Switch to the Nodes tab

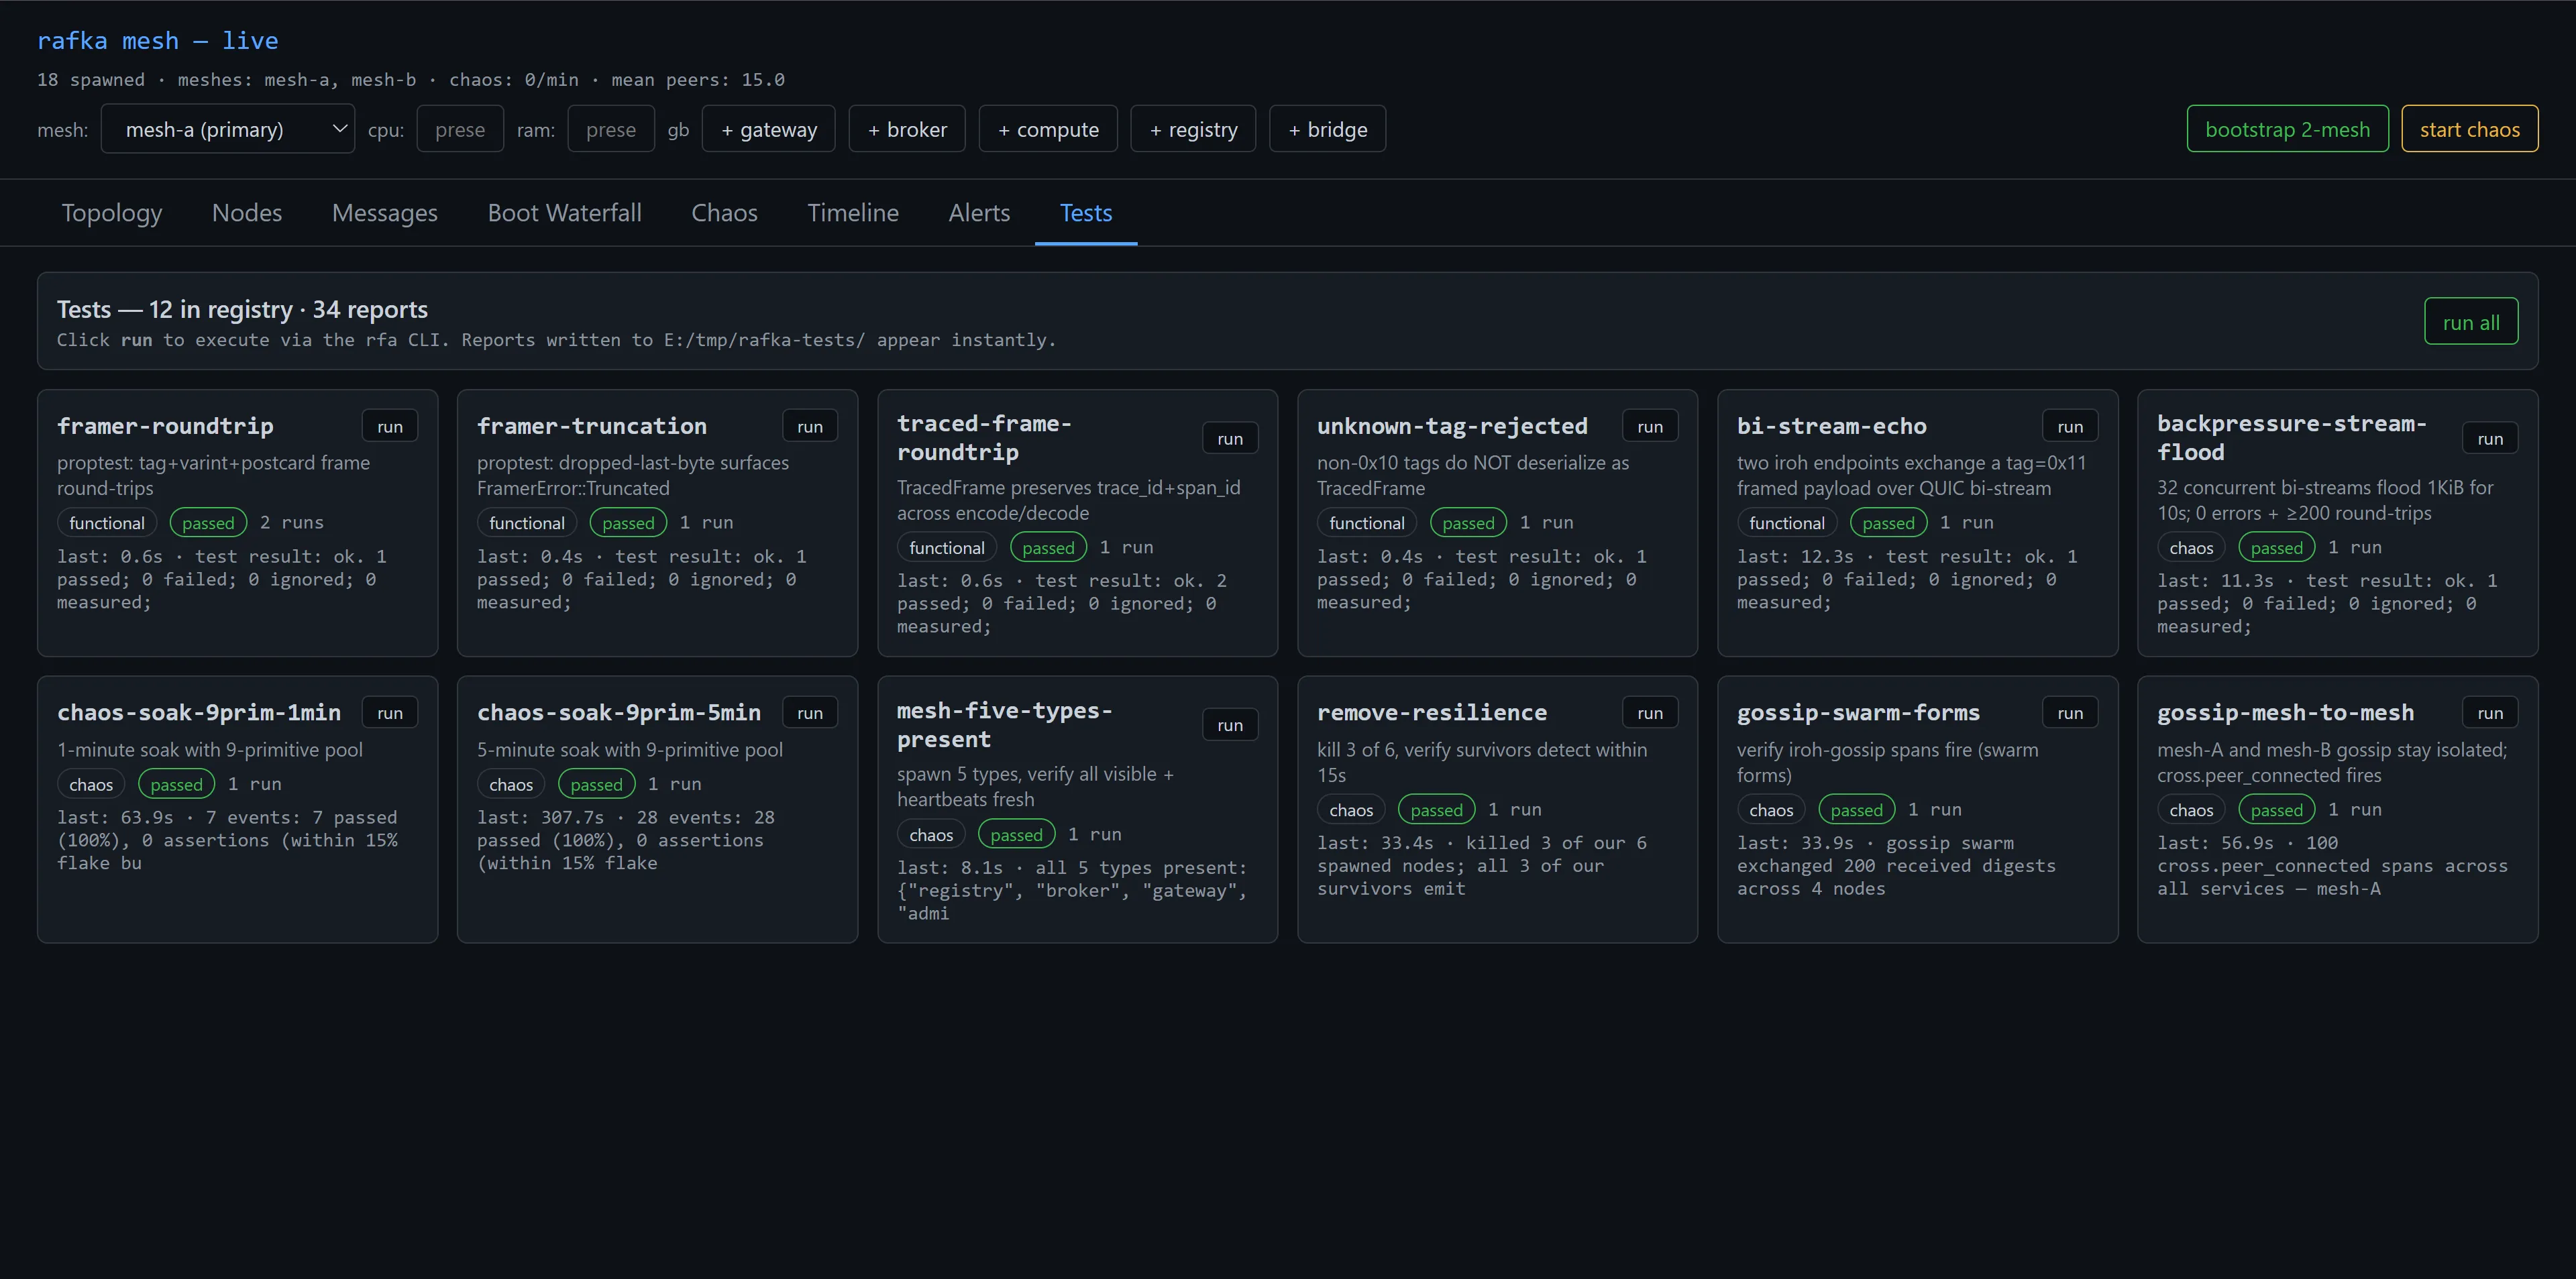click(x=247, y=213)
